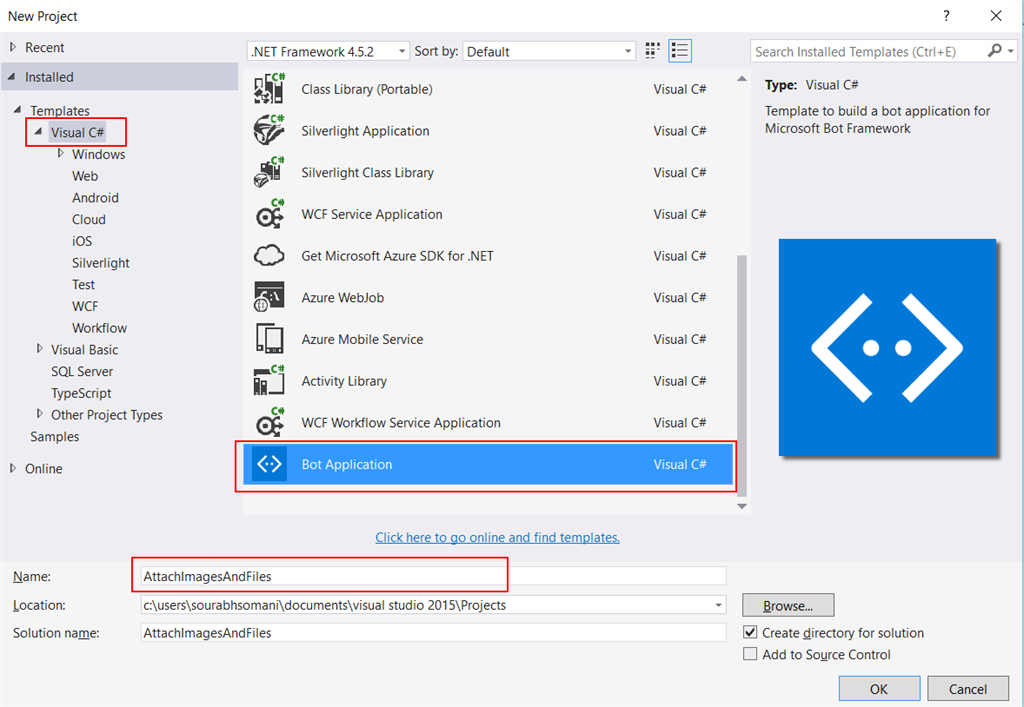Open the go online and find templates link
This screenshot has width=1024, height=707.
pos(498,537)
